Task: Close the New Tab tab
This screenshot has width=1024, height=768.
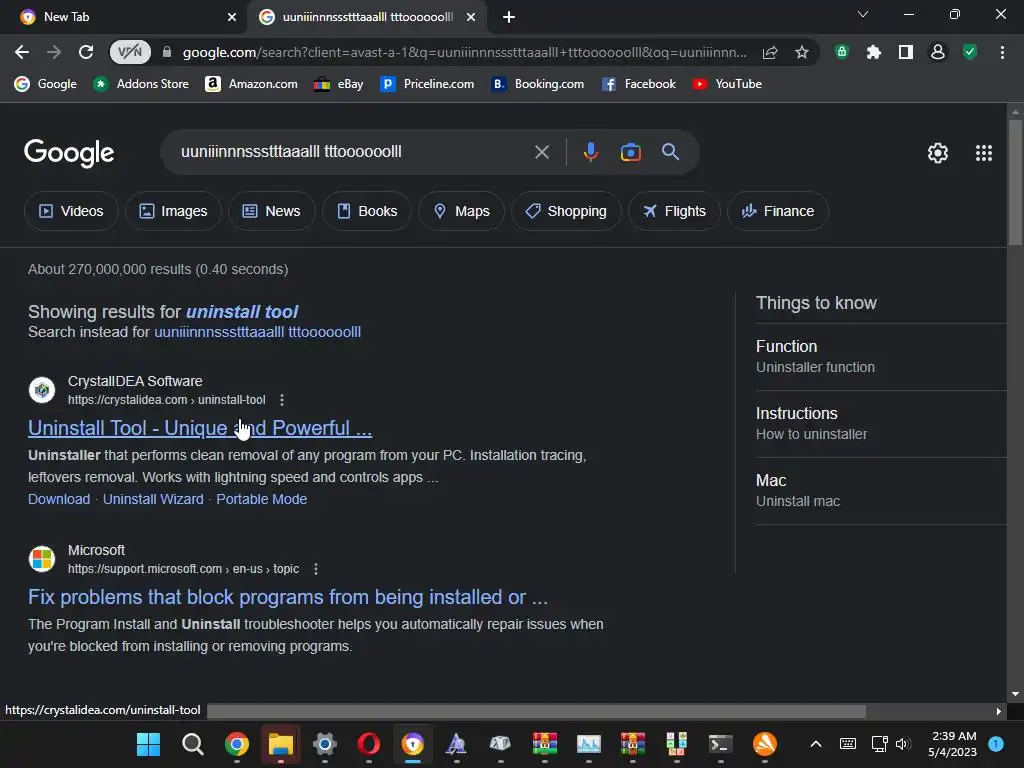Action: (231, 17)
